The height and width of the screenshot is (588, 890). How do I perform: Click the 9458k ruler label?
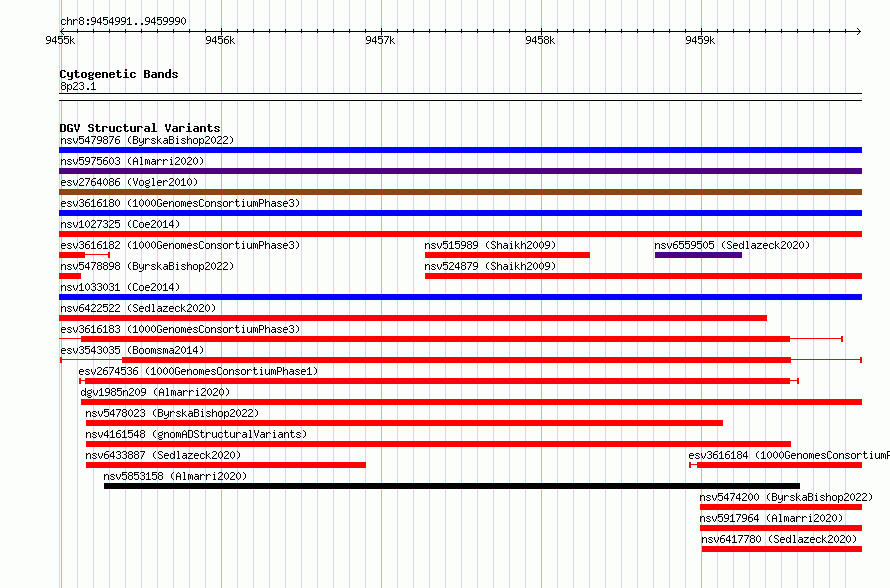[x=540, y=40]
